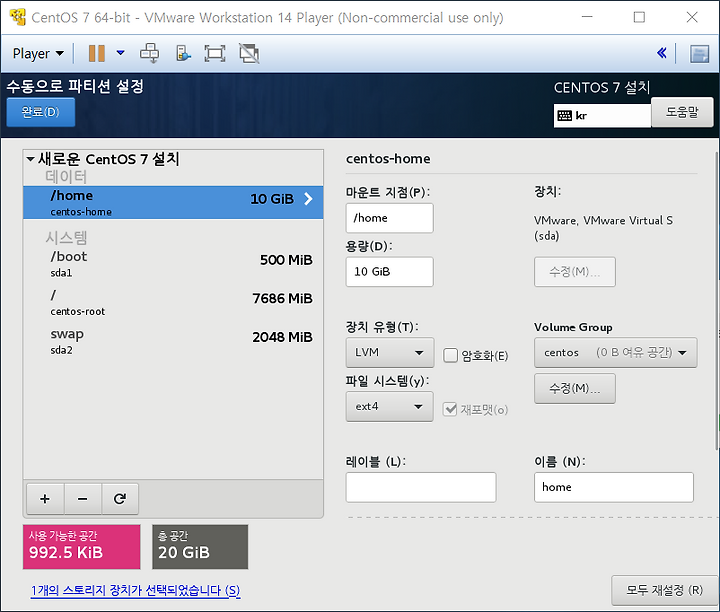This screenshot has width=720, height=612.
Task: Minimize the VMware Player window
Action: point(587,17)
